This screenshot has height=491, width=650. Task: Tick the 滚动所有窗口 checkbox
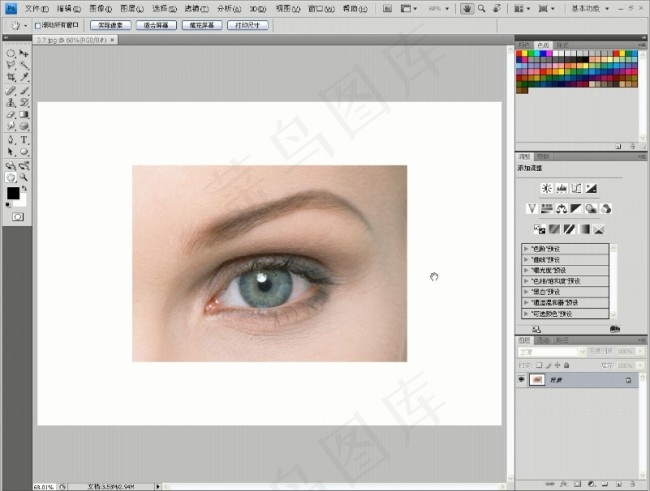38,26
